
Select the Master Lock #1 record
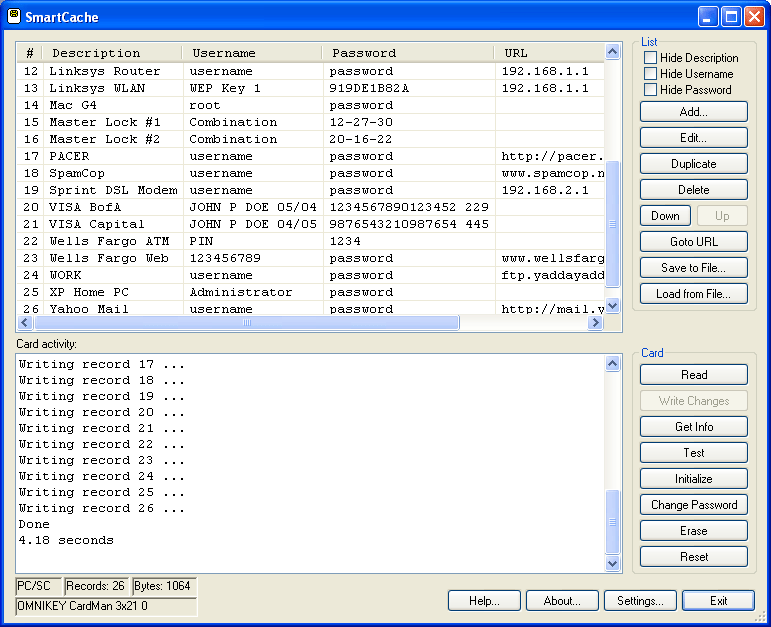[x=311, y=122]
